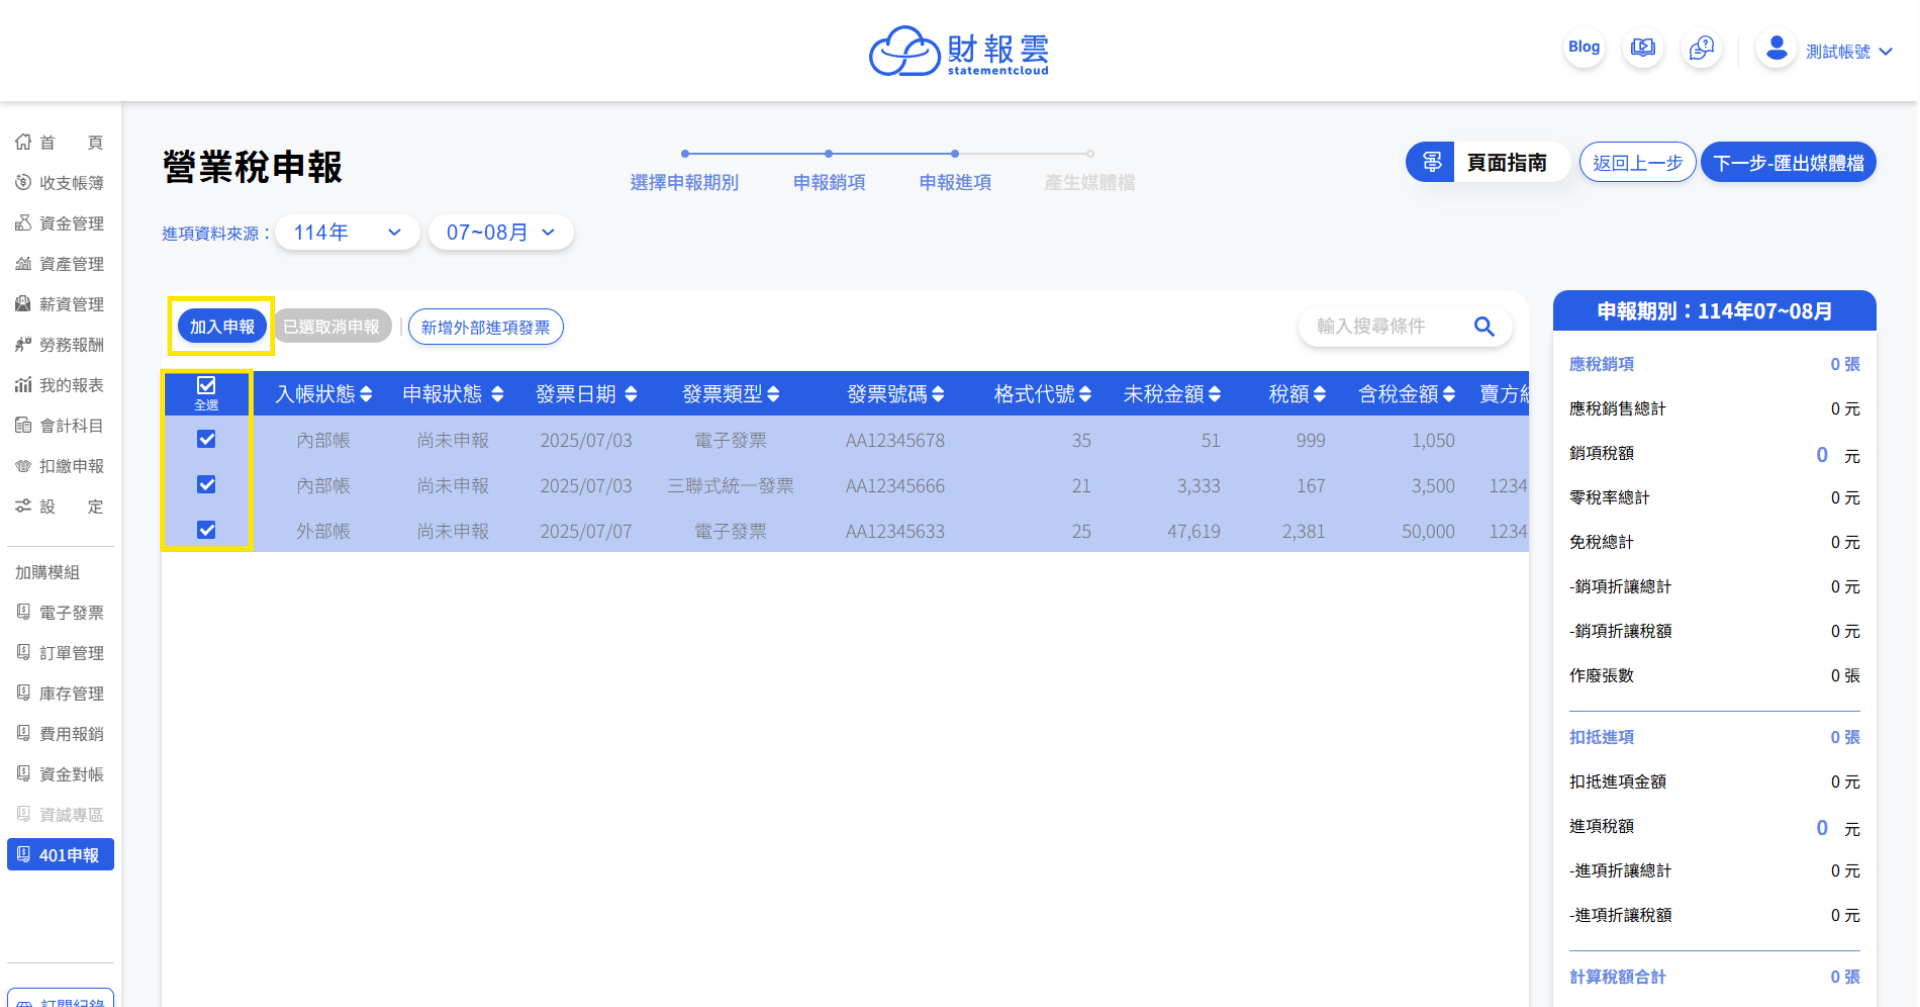Click the 扣繳申報 icon in sidebar
The image size is (1920, 1007).
pos(23,465)
